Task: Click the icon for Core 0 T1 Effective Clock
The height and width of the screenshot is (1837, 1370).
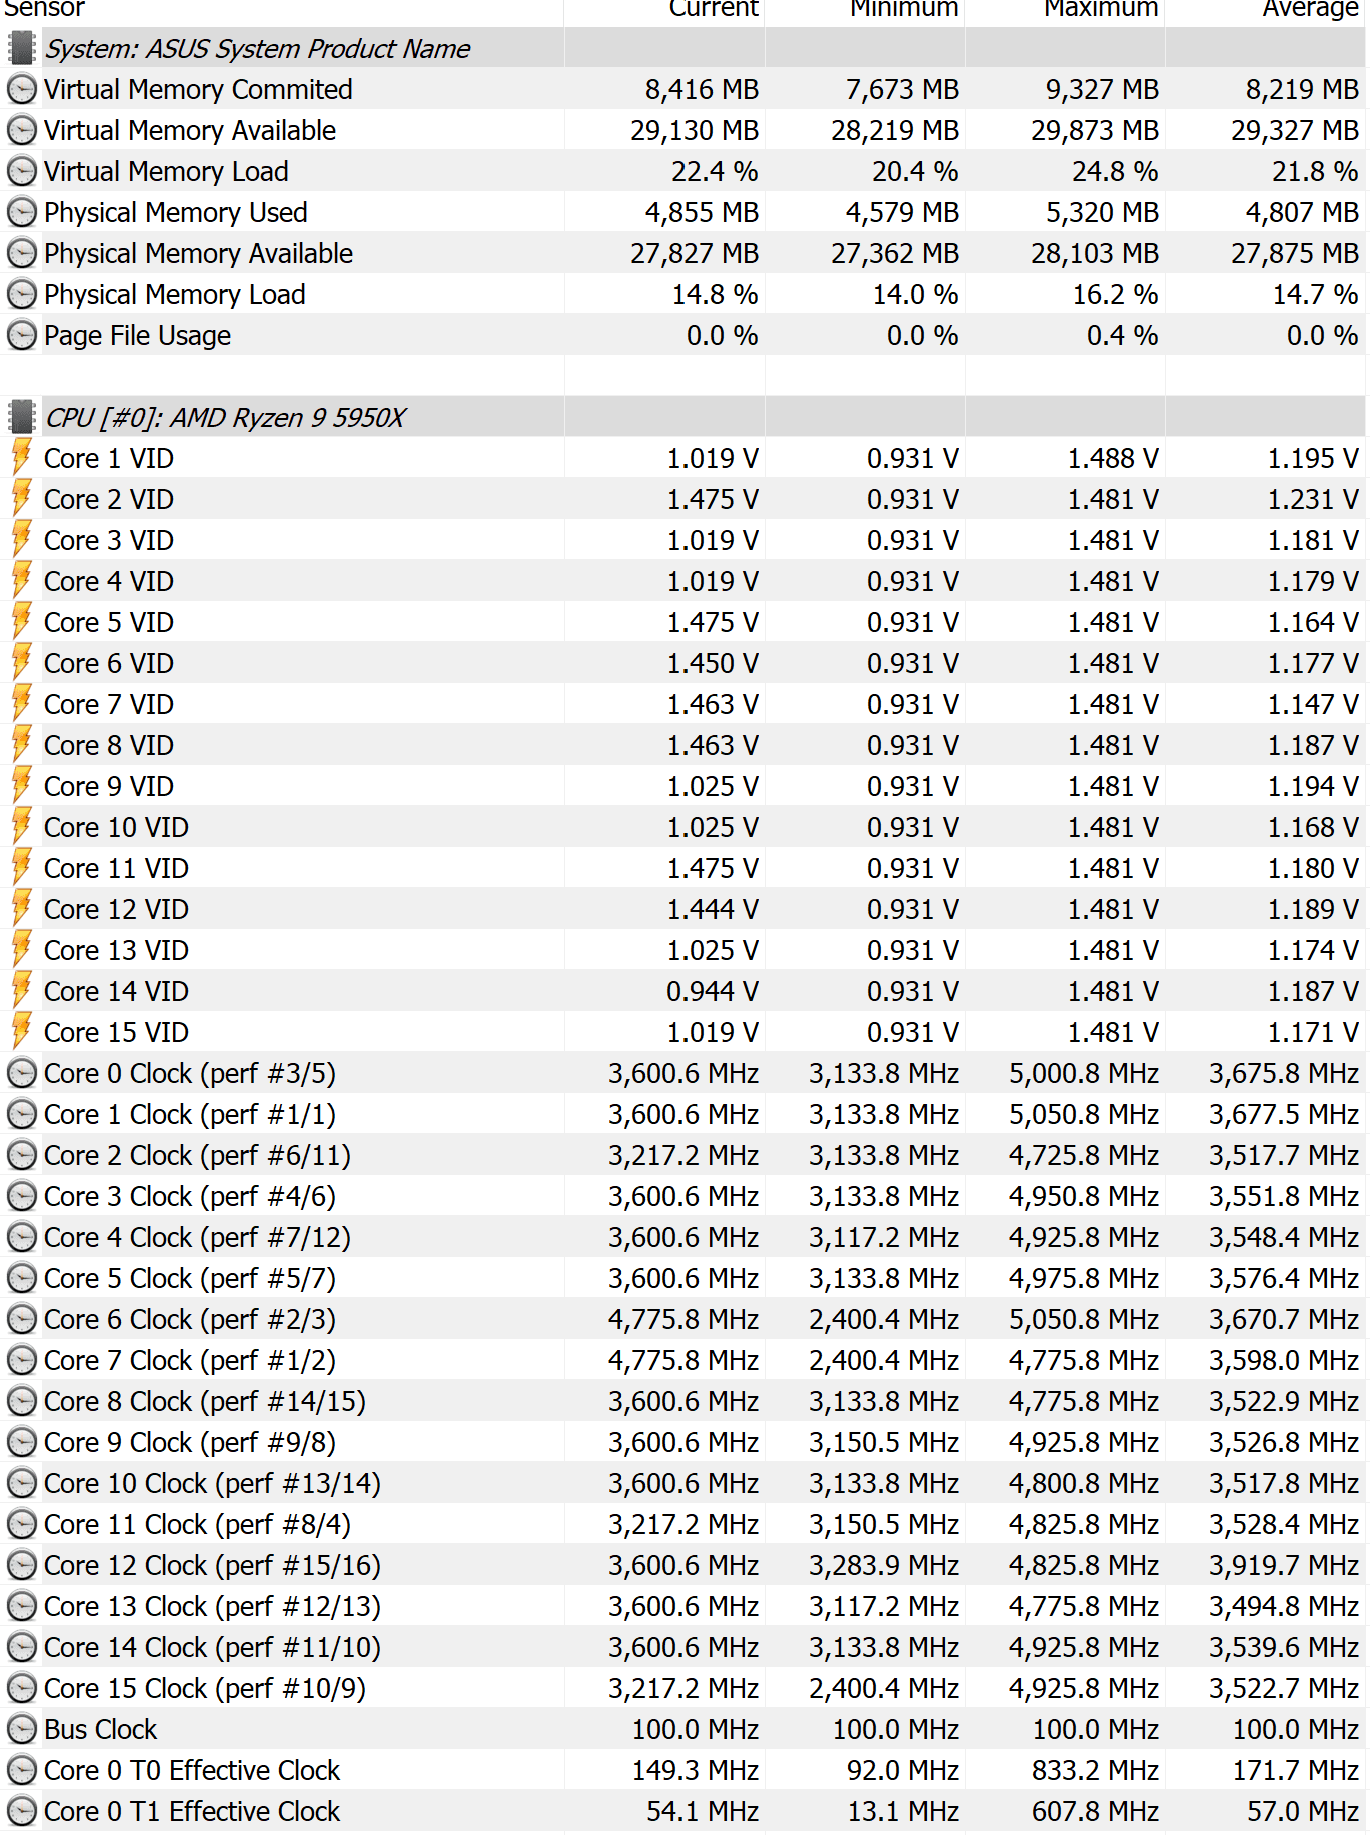Action: pos(21,1811)
